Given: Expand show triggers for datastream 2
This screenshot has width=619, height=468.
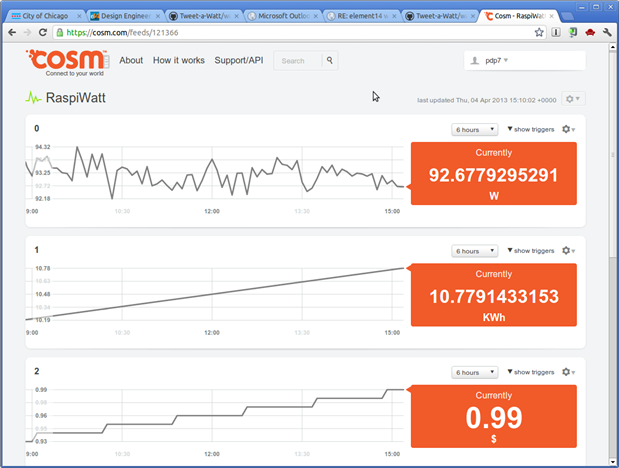Looking at the screenshot, I should click(531, 372).
